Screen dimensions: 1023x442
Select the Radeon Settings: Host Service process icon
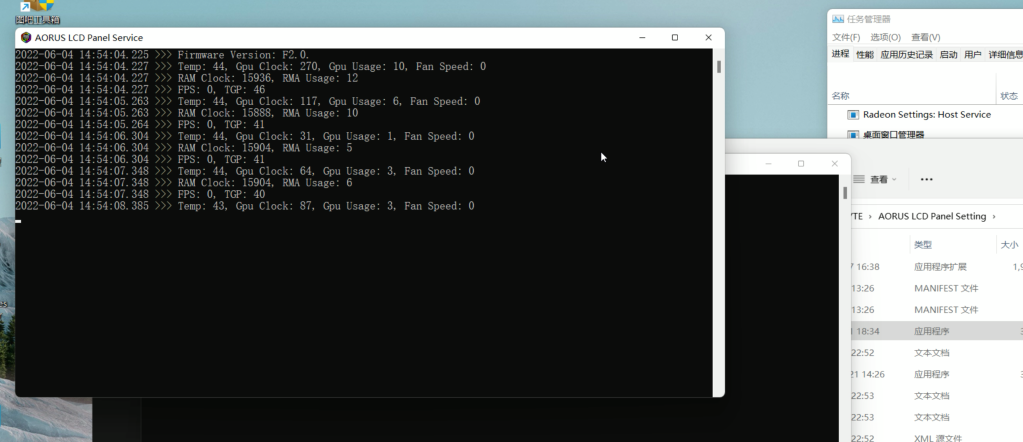click(853, 115)
